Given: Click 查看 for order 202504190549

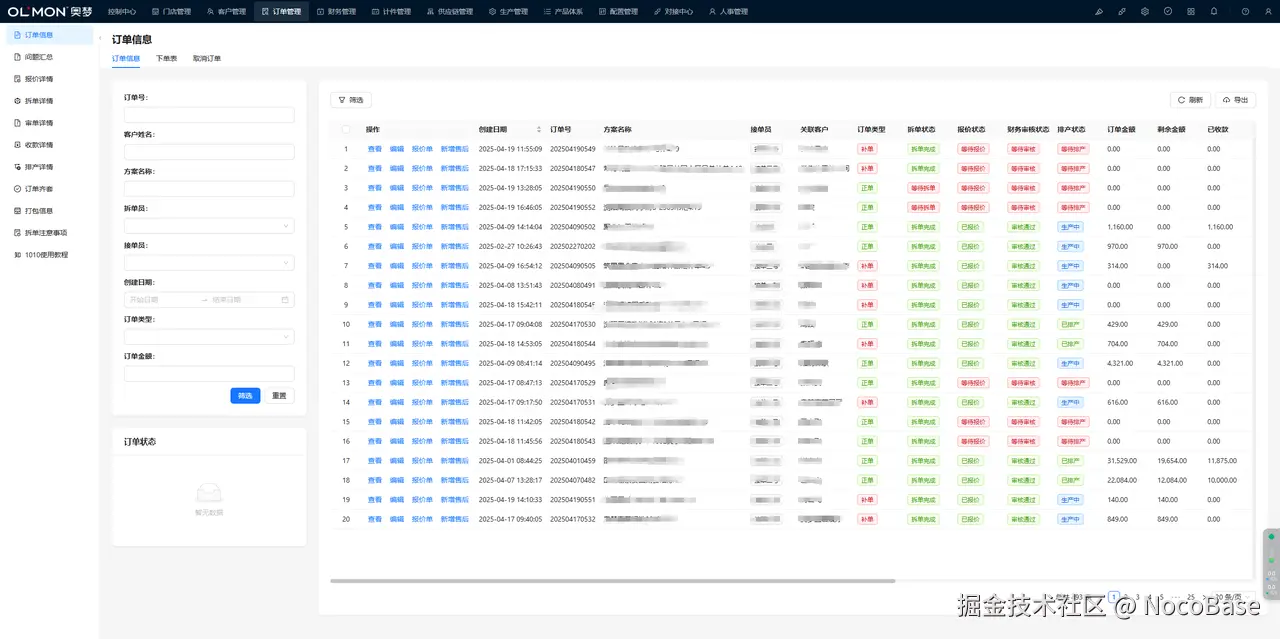Looking at the screenshot, I should [x=375, y=149].
